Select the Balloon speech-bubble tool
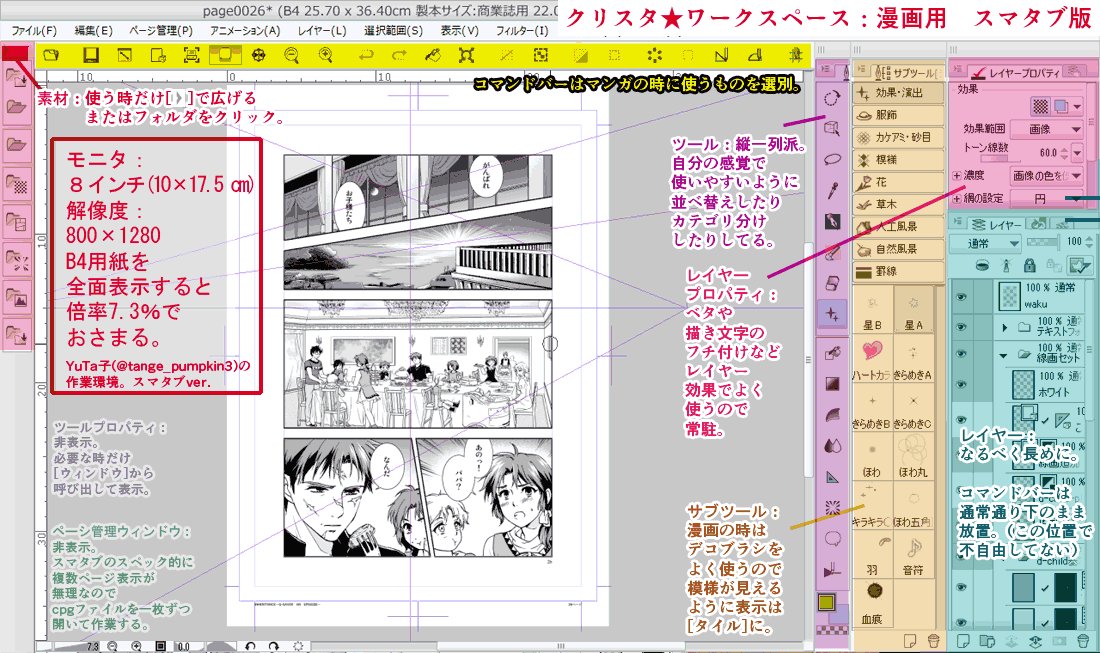Screen dimensions: 1100x653 tap(833, 539)
